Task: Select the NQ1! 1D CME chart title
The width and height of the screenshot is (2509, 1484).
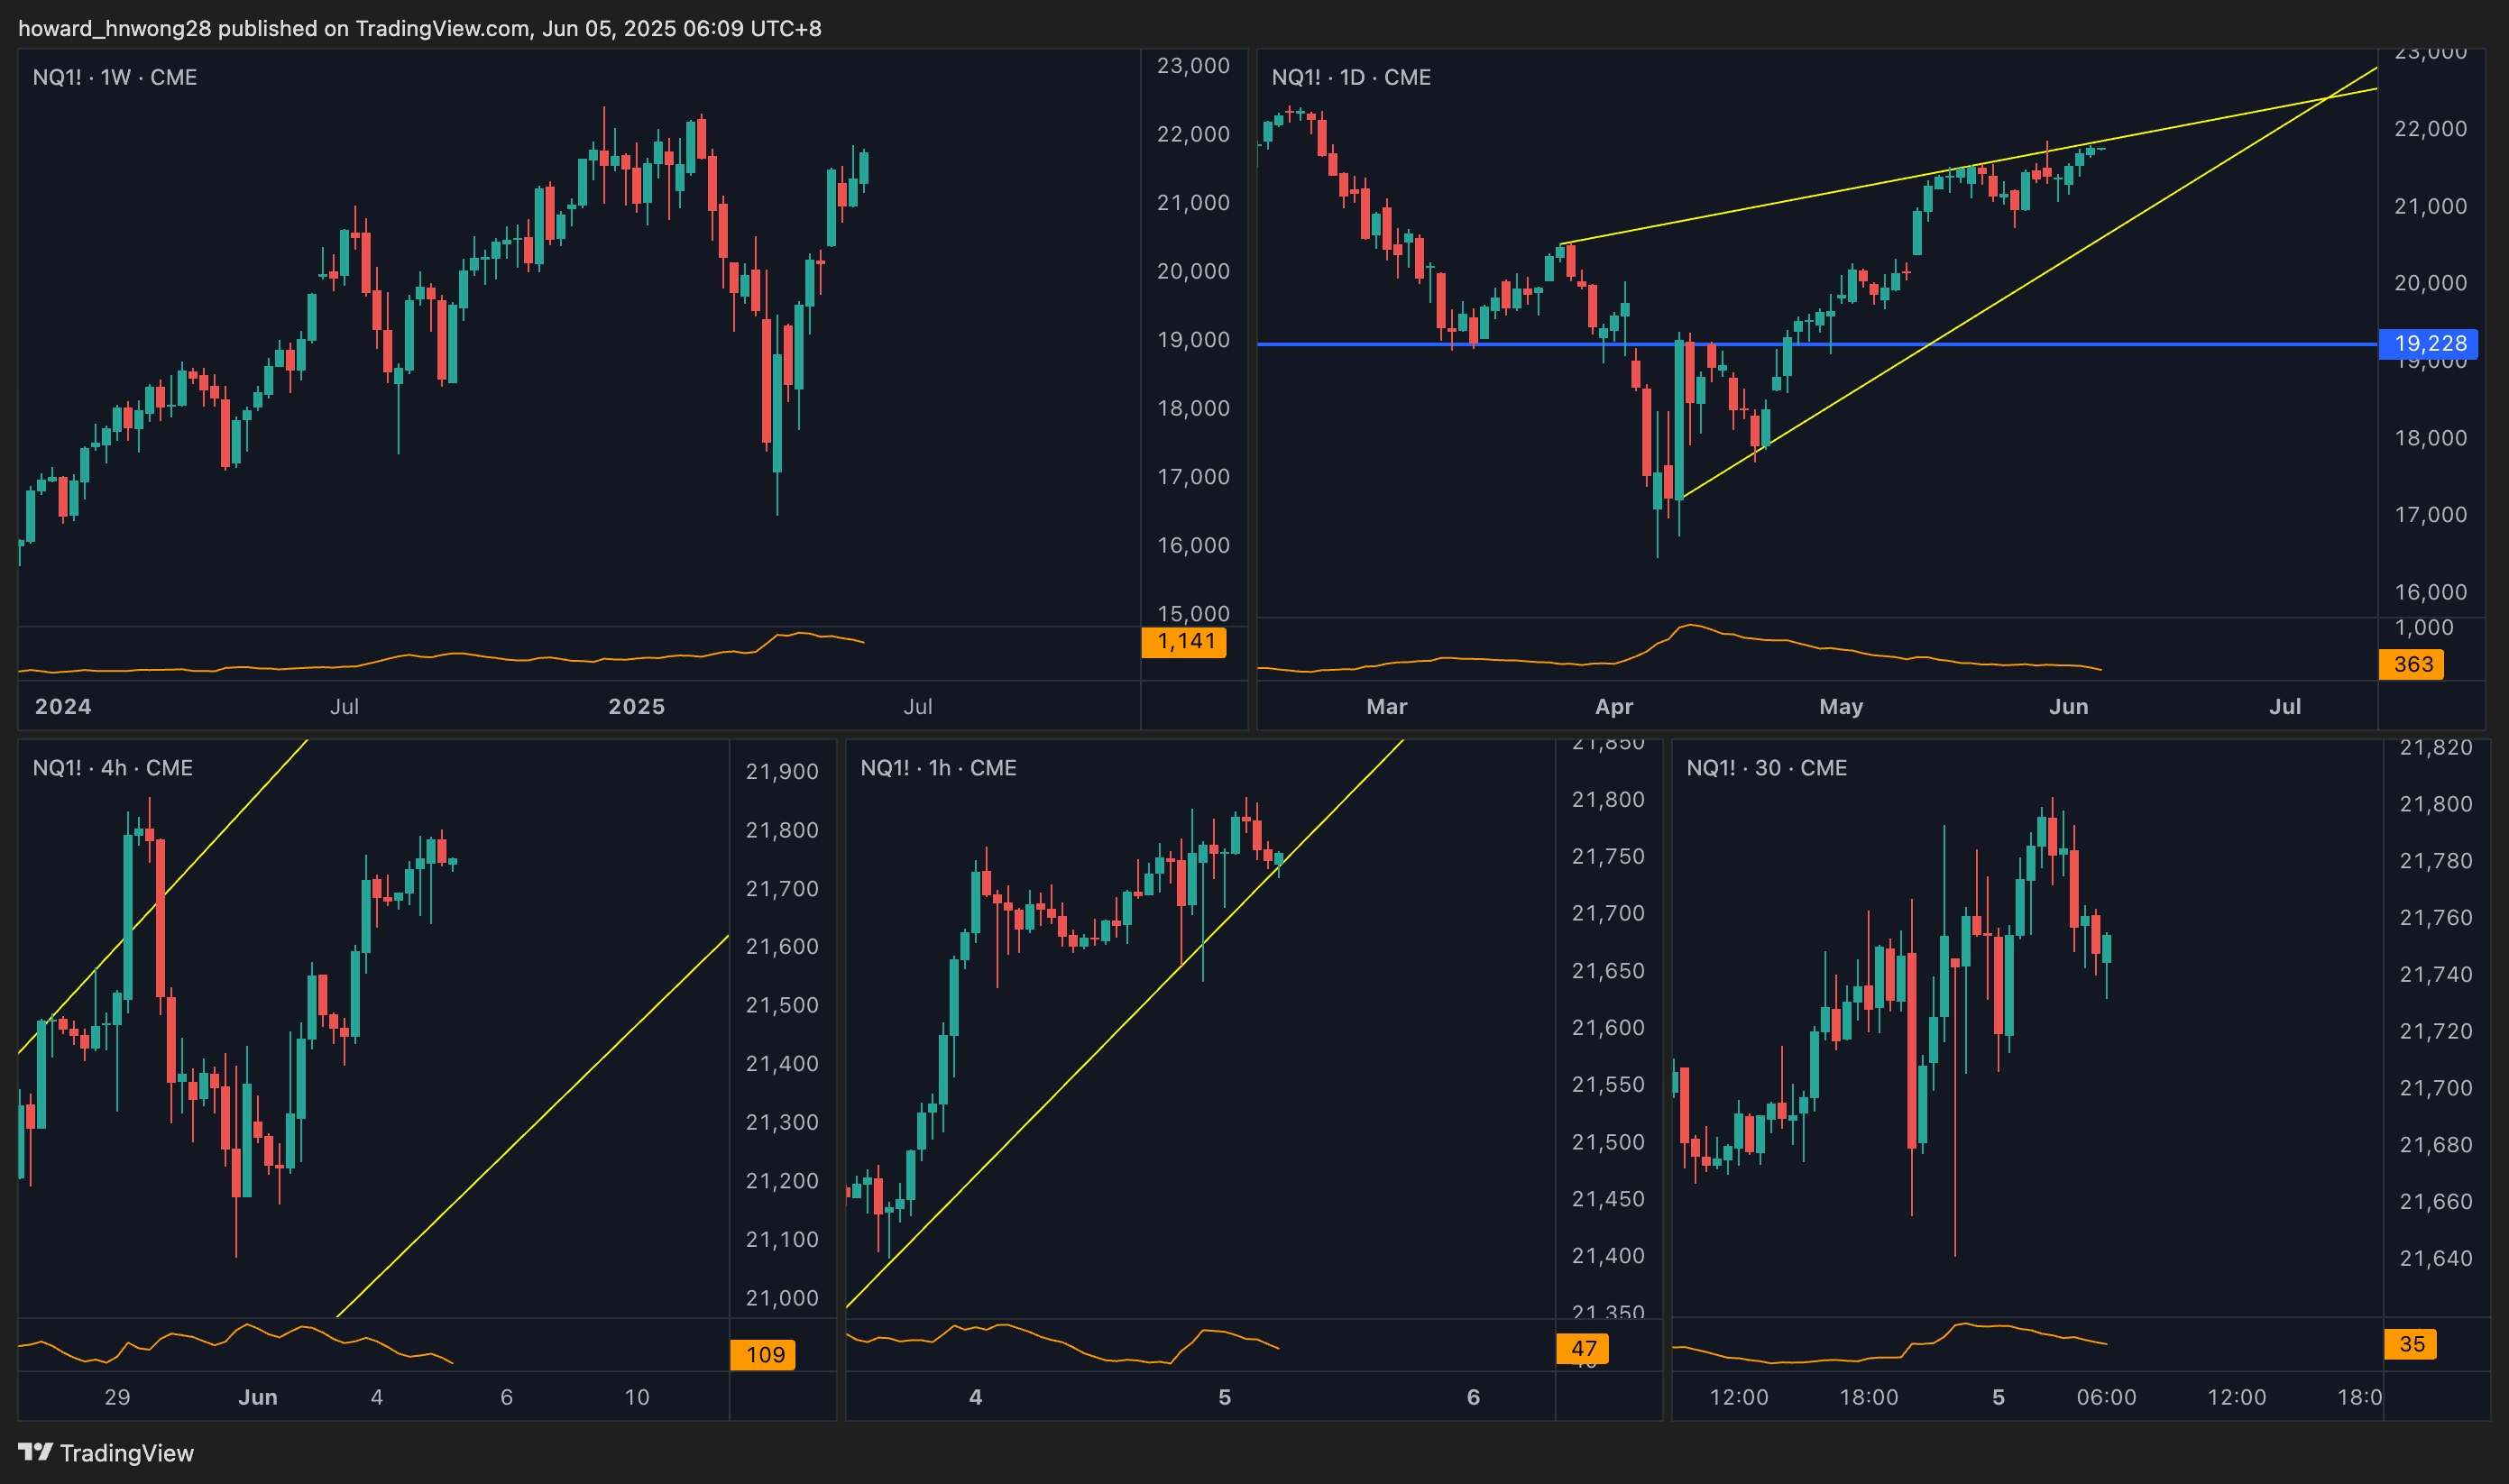Action: [x=1350, y=77]
